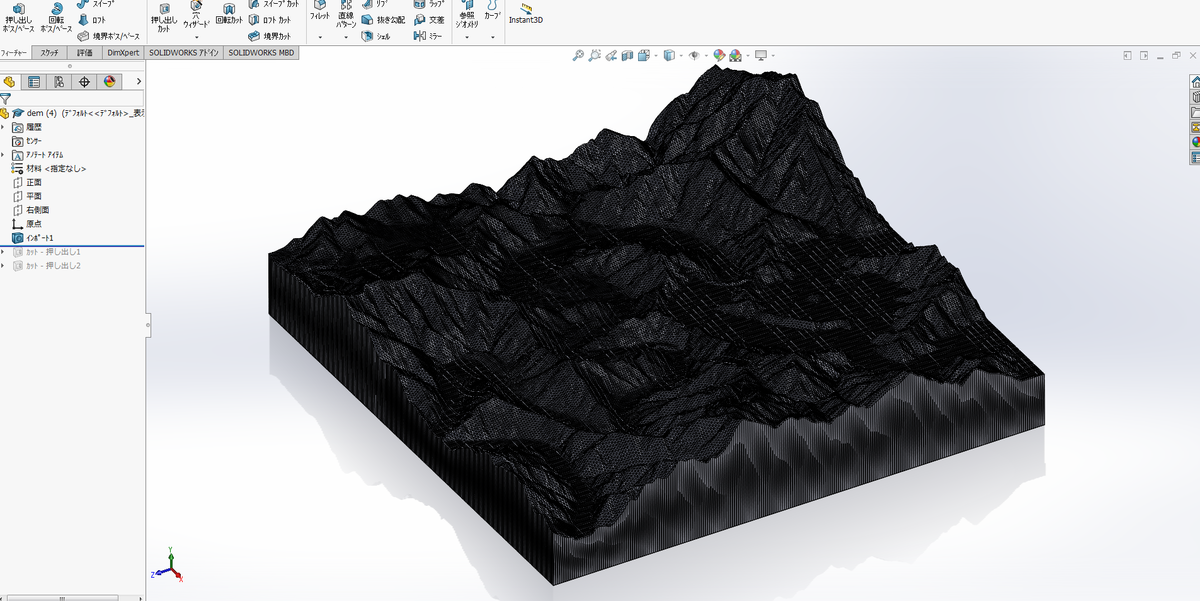Open View Settings monitor icon

coord(761,56)
